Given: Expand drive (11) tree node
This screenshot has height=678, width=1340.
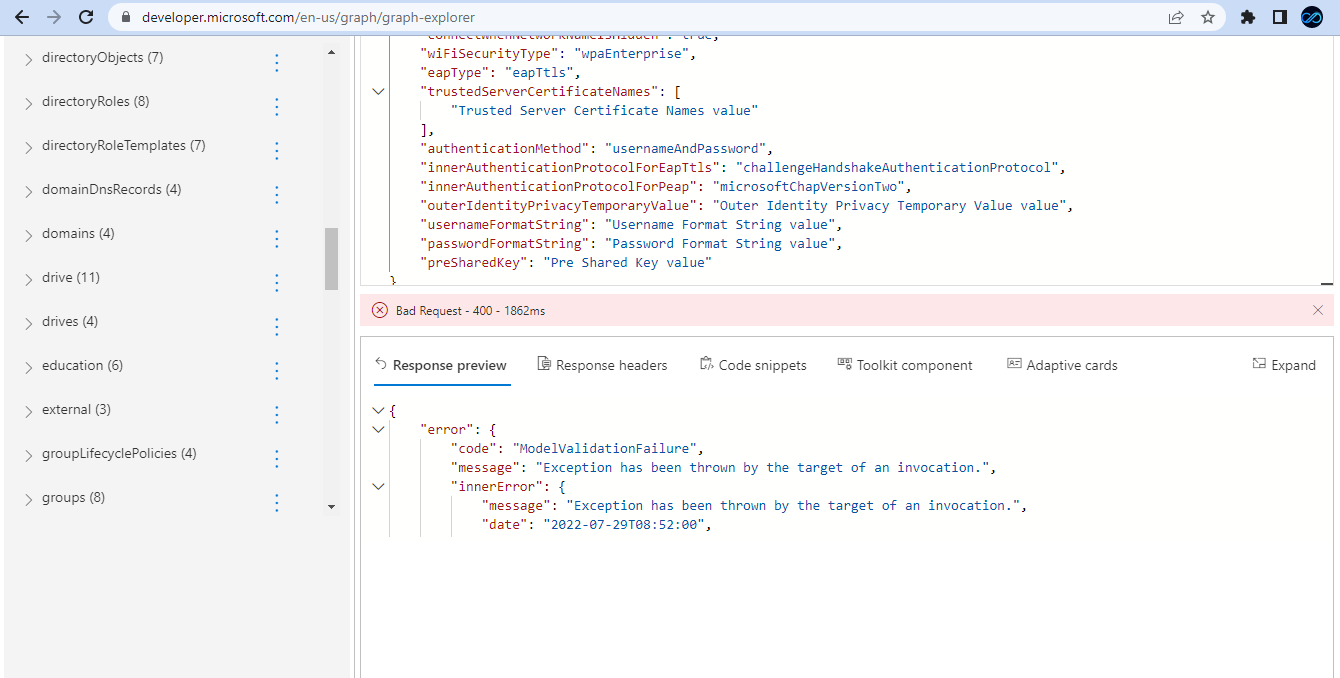Looking at the screenshot, I should point(28,279).
